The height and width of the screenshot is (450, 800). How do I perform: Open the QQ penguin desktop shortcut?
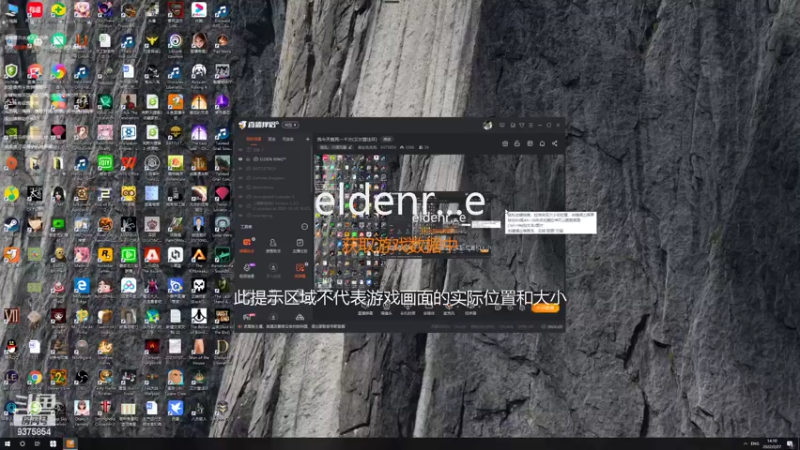point(11,347)
